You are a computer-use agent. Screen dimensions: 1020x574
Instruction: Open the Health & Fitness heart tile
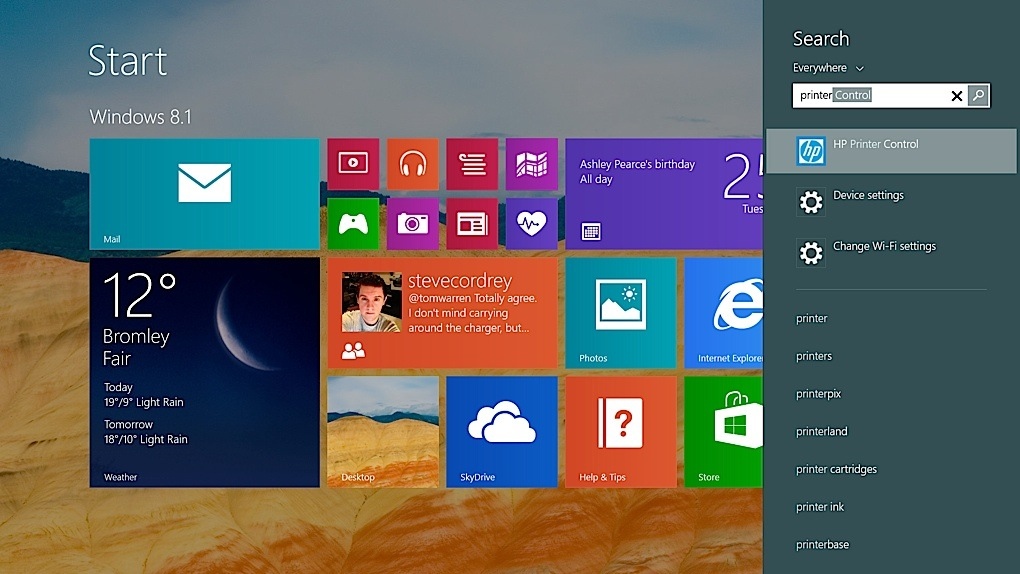(x=531, y=224)
